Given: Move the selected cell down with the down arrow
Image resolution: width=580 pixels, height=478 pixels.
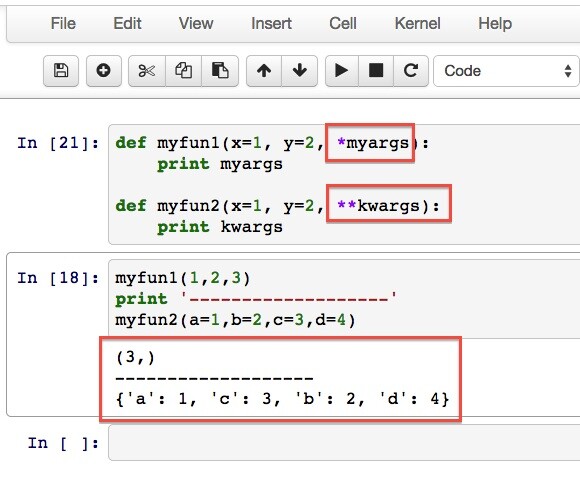Looking at the screenshot, I should click(x=300, y=71).
